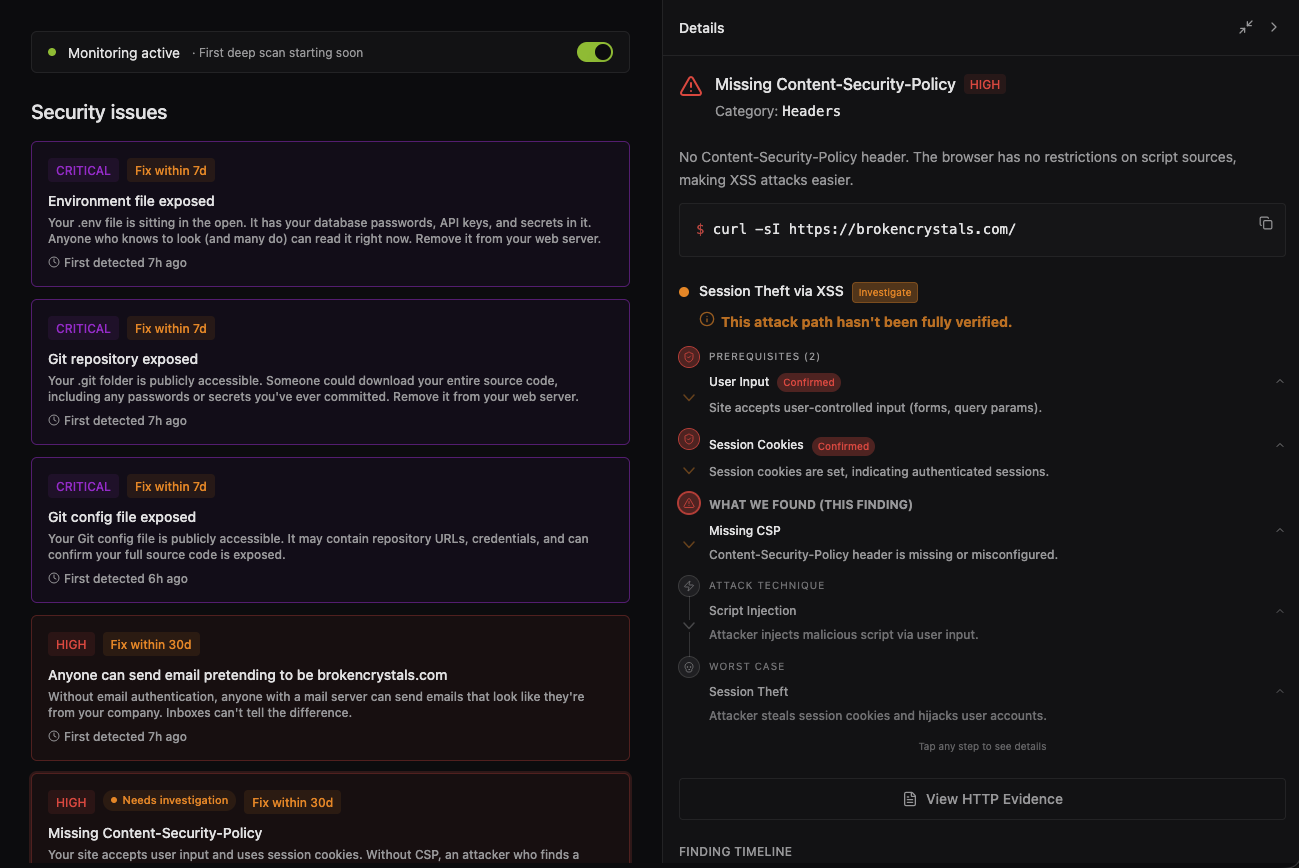Collapse the Session Theft step

1279,691
